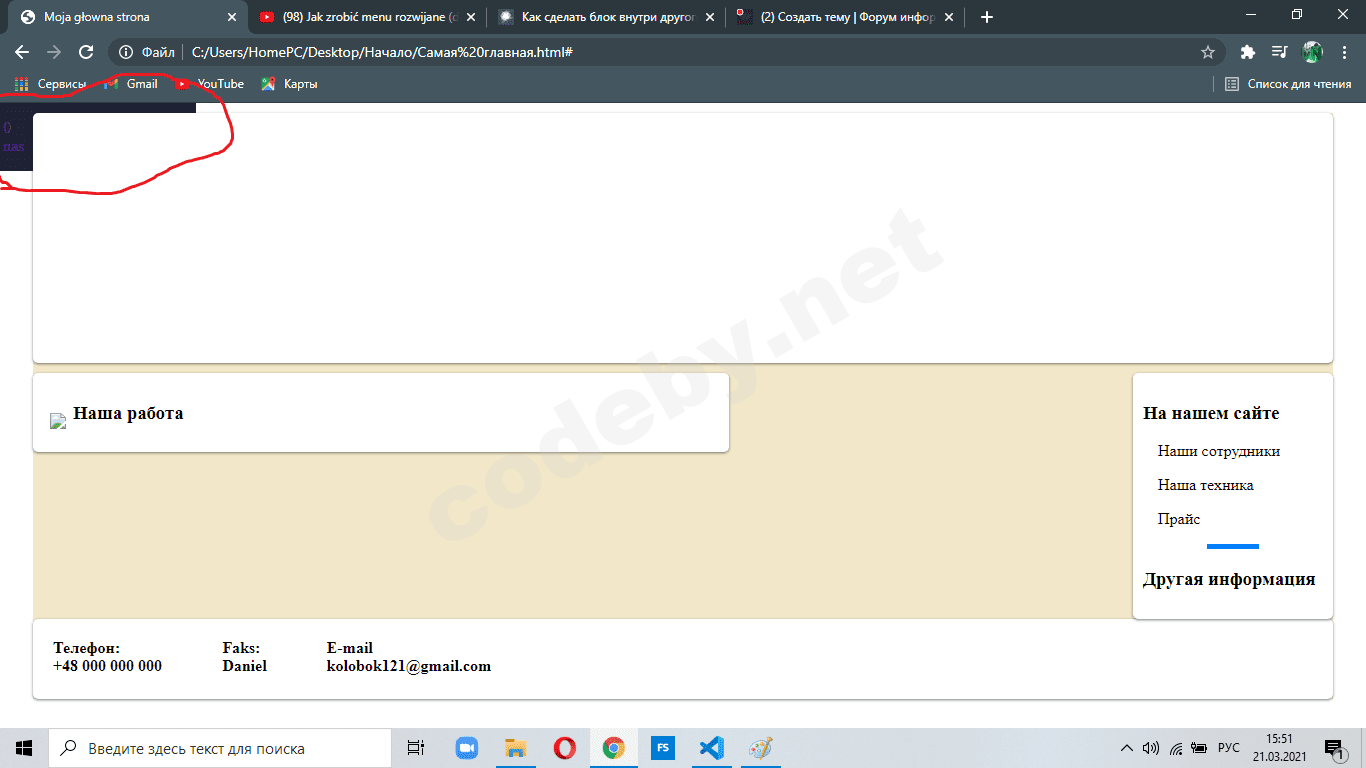Open the Chrome three-dot menu

pos(1343,52)
